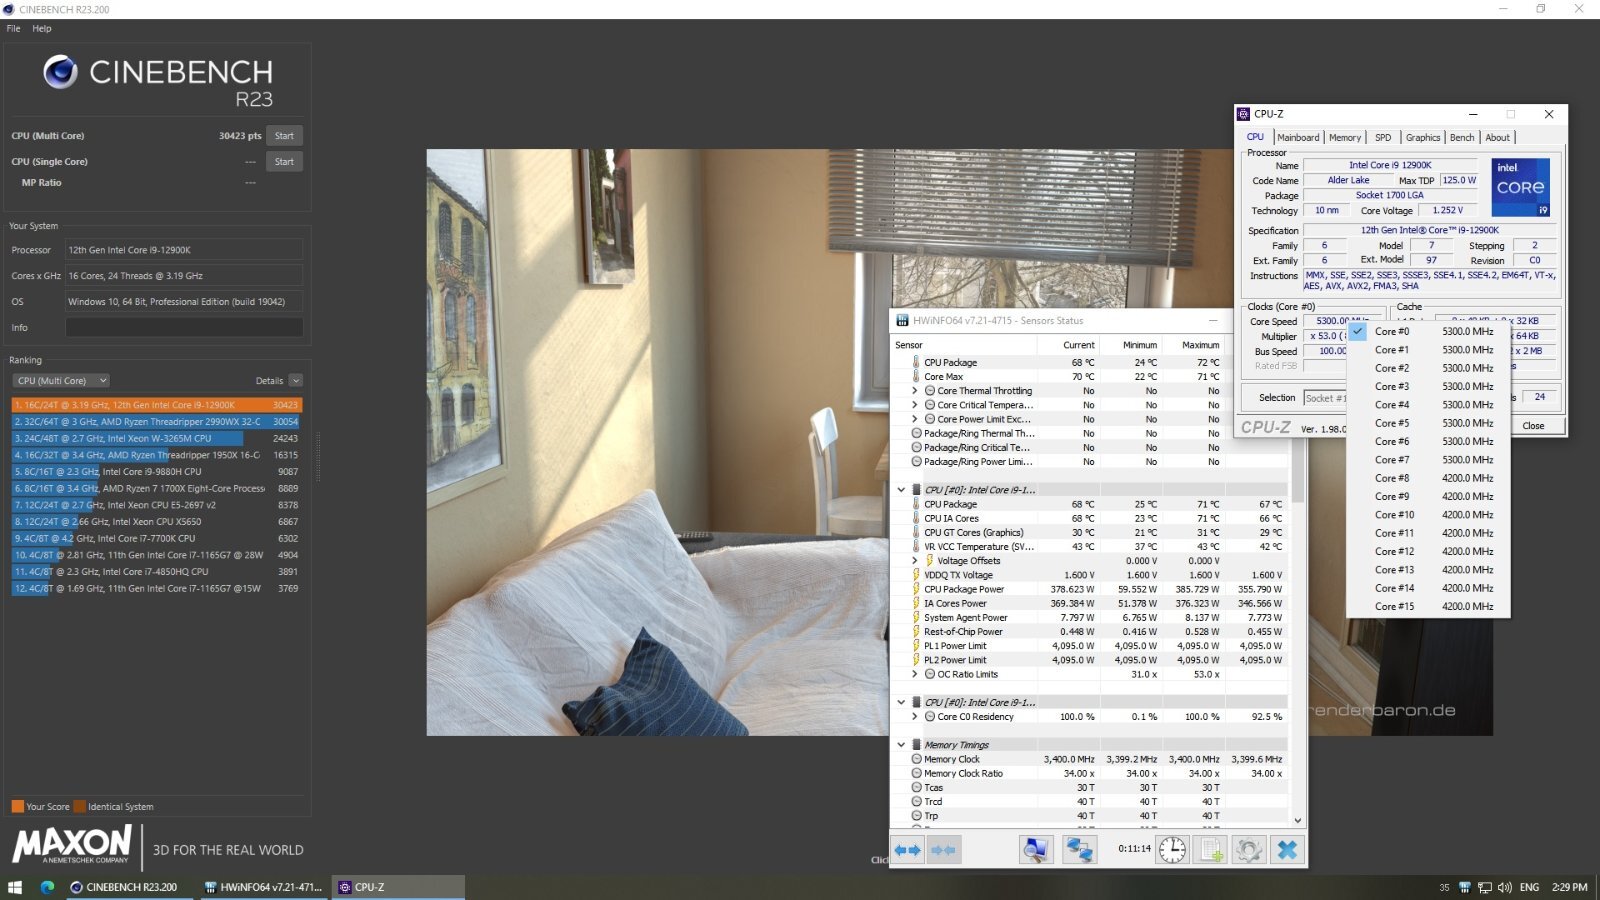Click Core C0 Residency circle icon

(x=930, y=716)
